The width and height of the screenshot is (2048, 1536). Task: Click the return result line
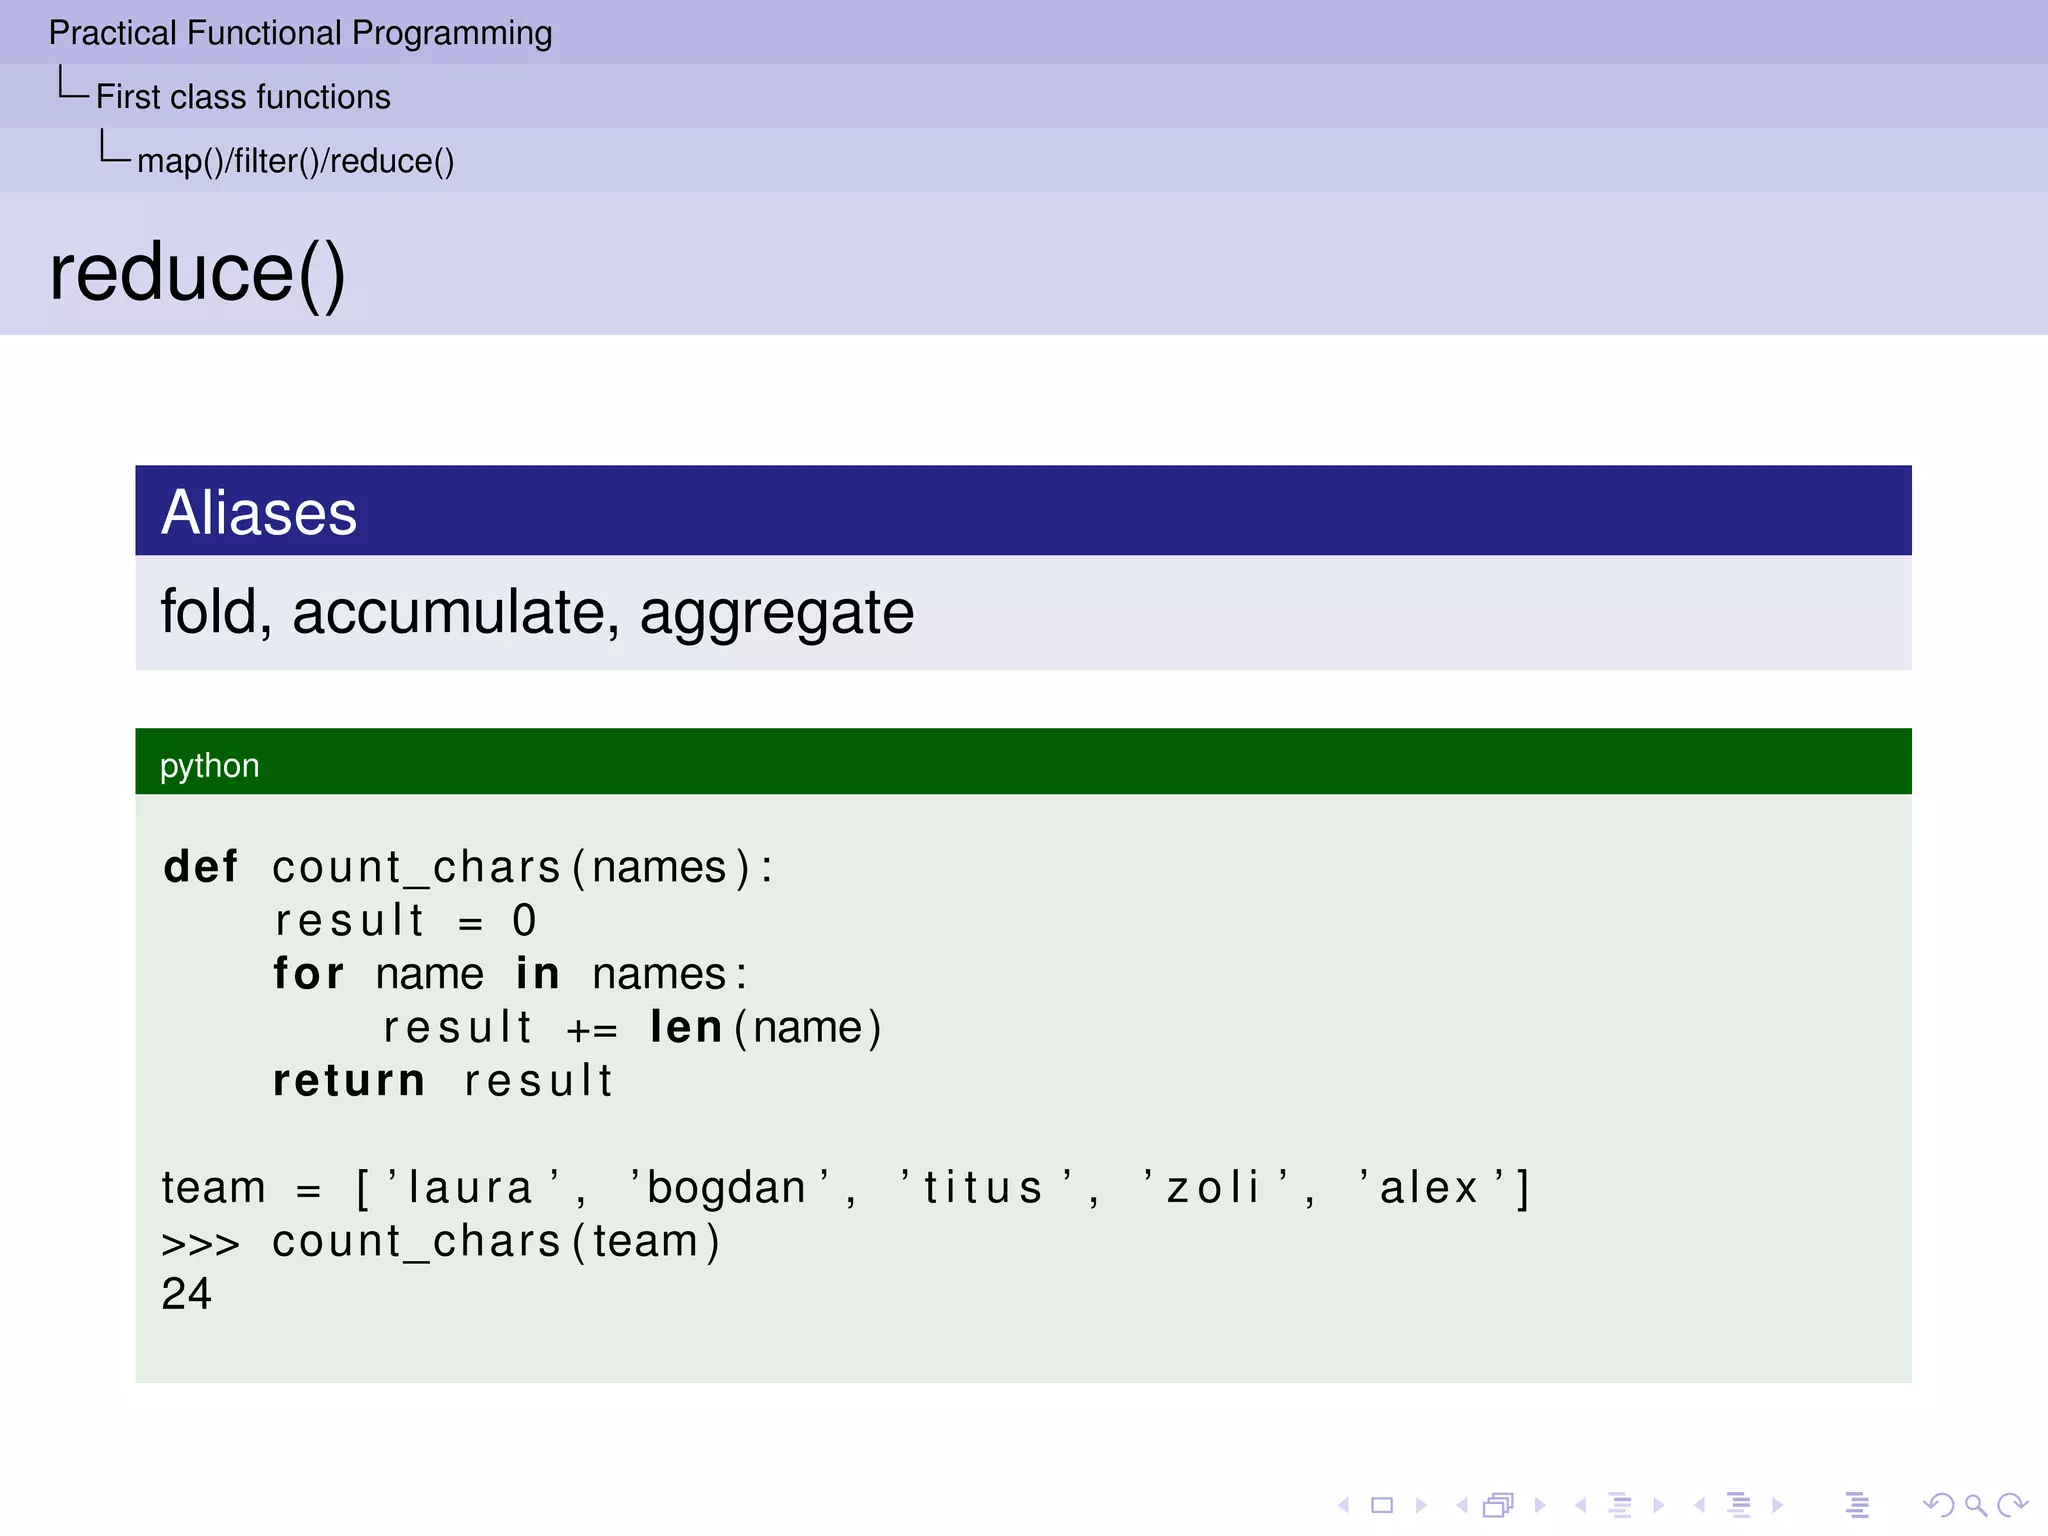(442, 1081)
